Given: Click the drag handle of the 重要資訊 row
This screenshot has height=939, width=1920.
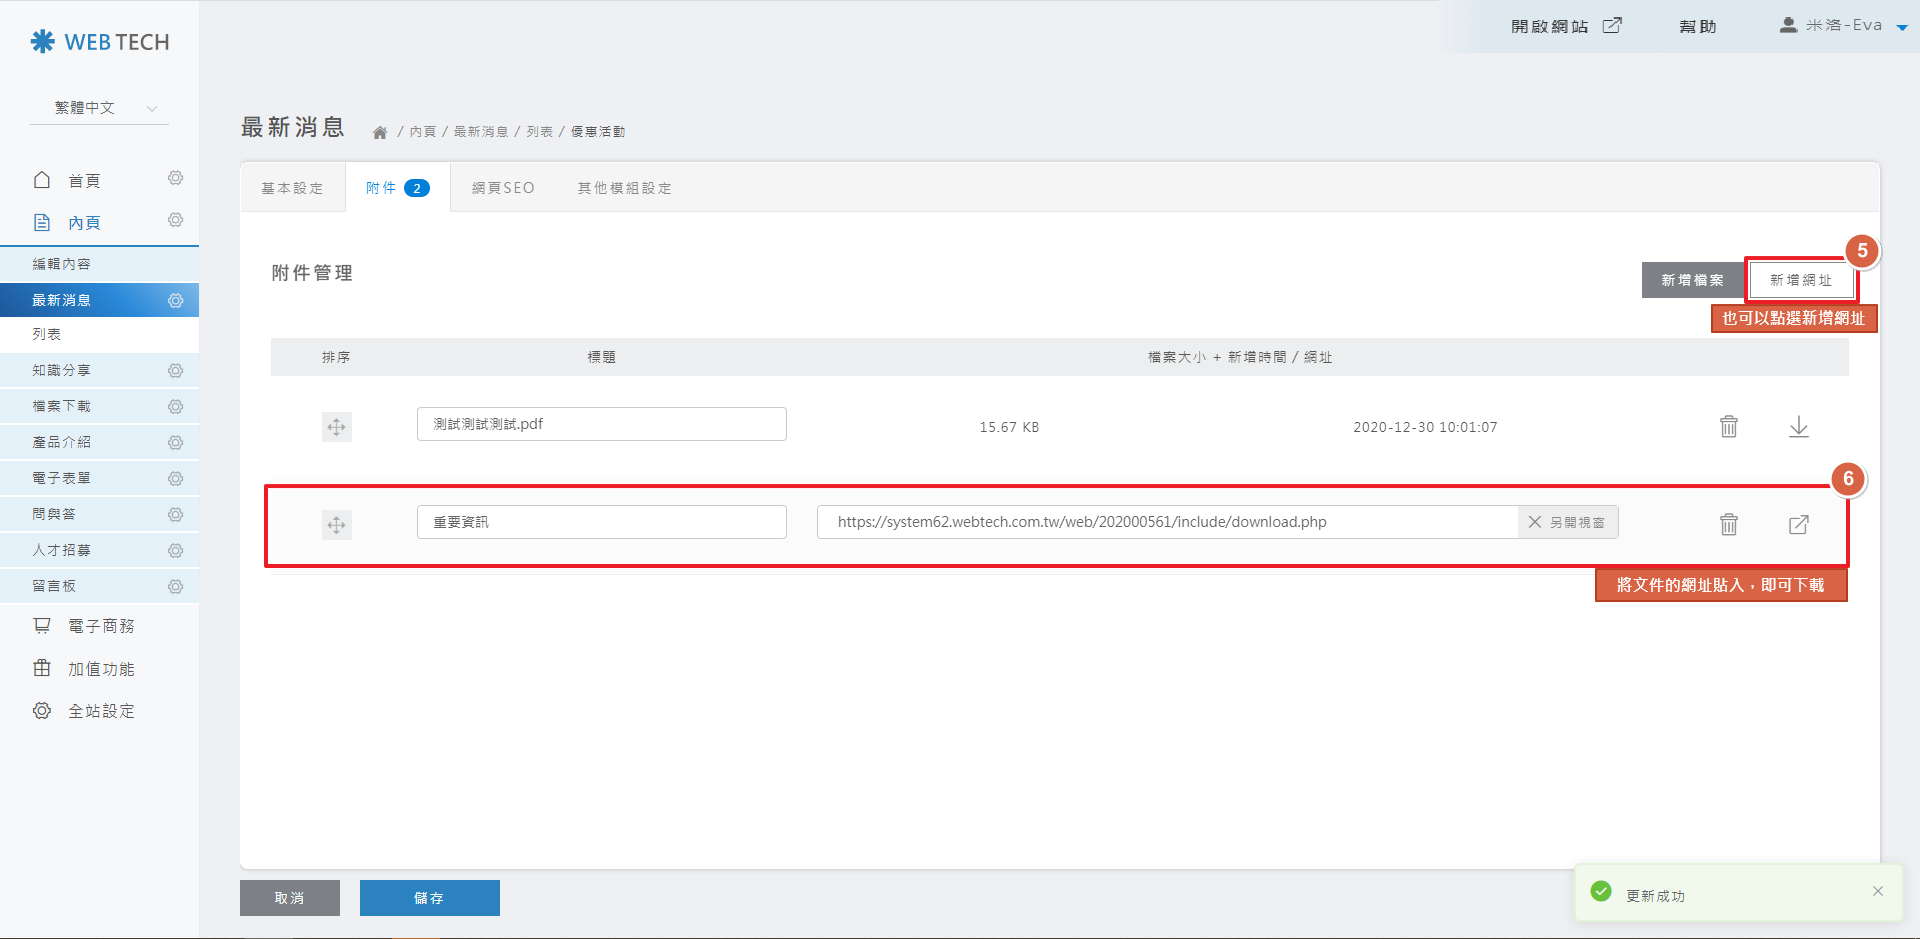Looking at the screenshot, I should point(336,524).
